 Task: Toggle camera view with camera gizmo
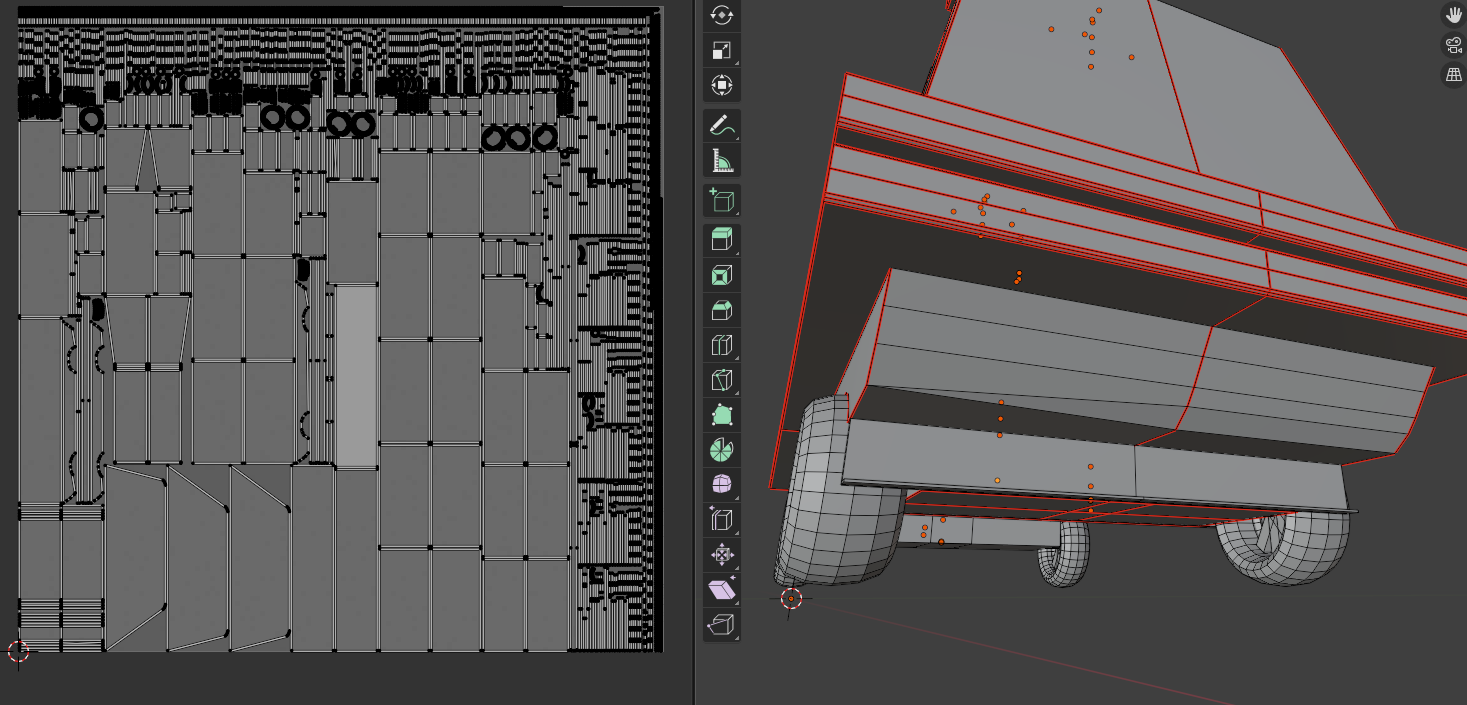click(x=1453, y=45)
